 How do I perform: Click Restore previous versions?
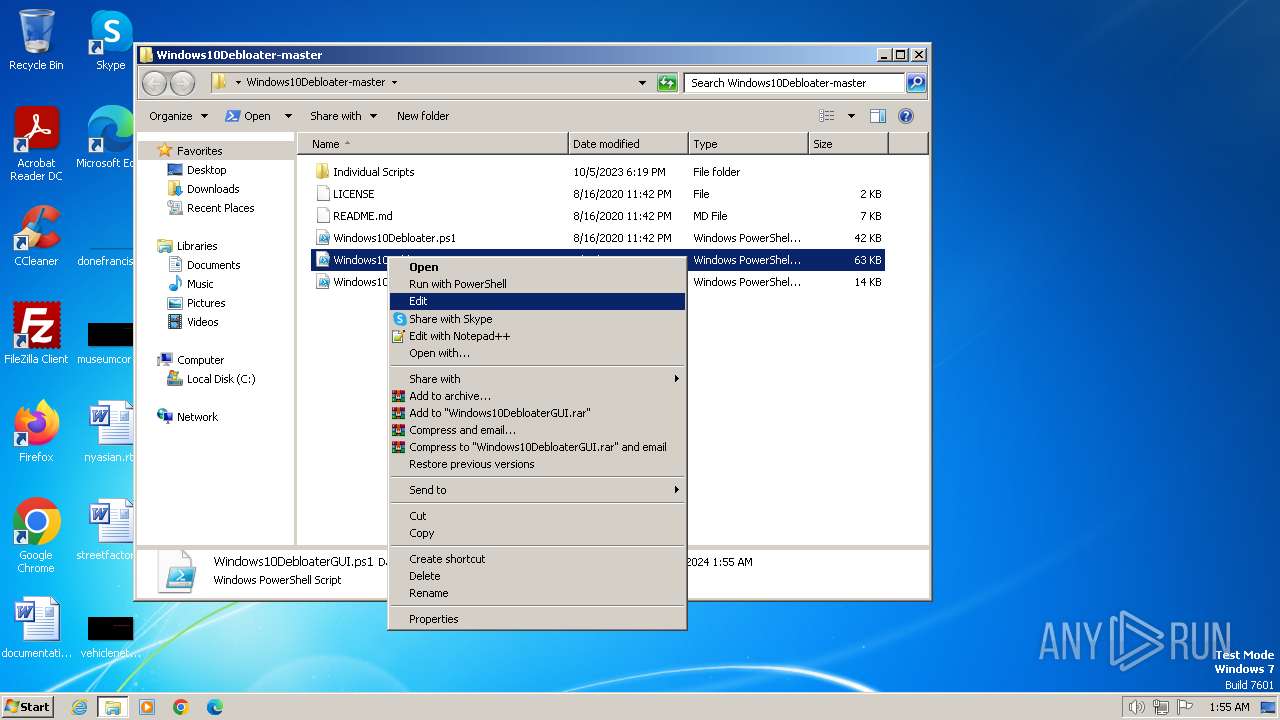(x=537, y=464)
